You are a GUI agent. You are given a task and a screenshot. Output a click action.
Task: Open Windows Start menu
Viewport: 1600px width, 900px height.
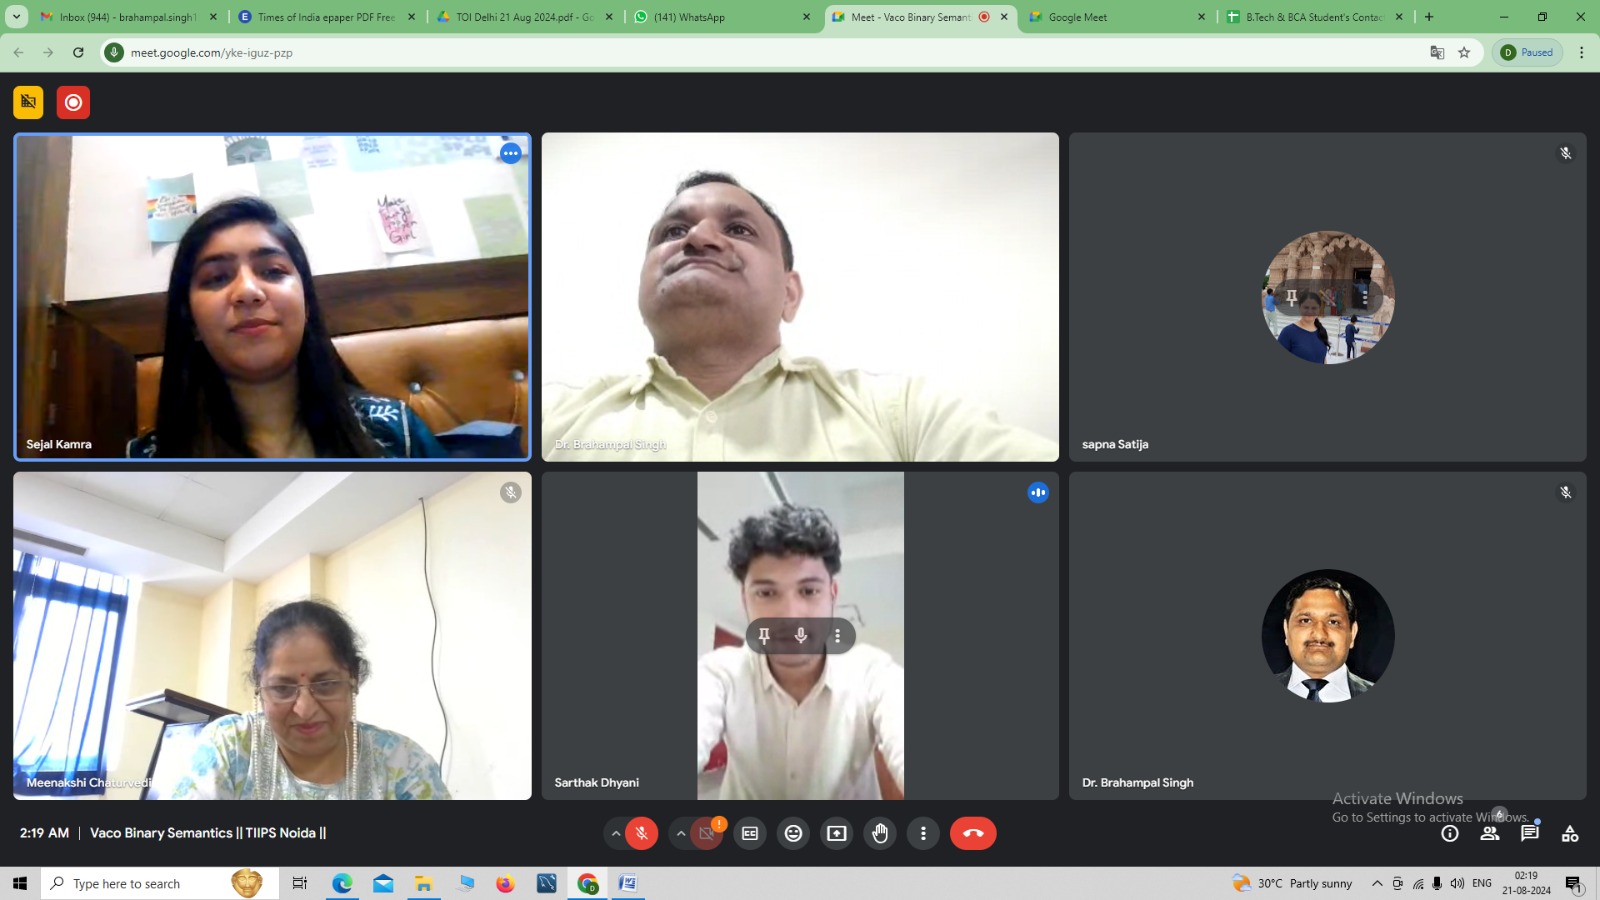(19, 883)
